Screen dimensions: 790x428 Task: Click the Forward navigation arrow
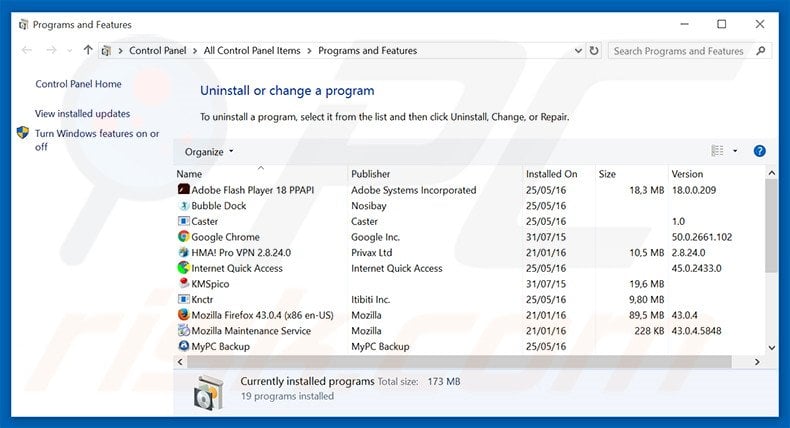(x=51, y=50)
